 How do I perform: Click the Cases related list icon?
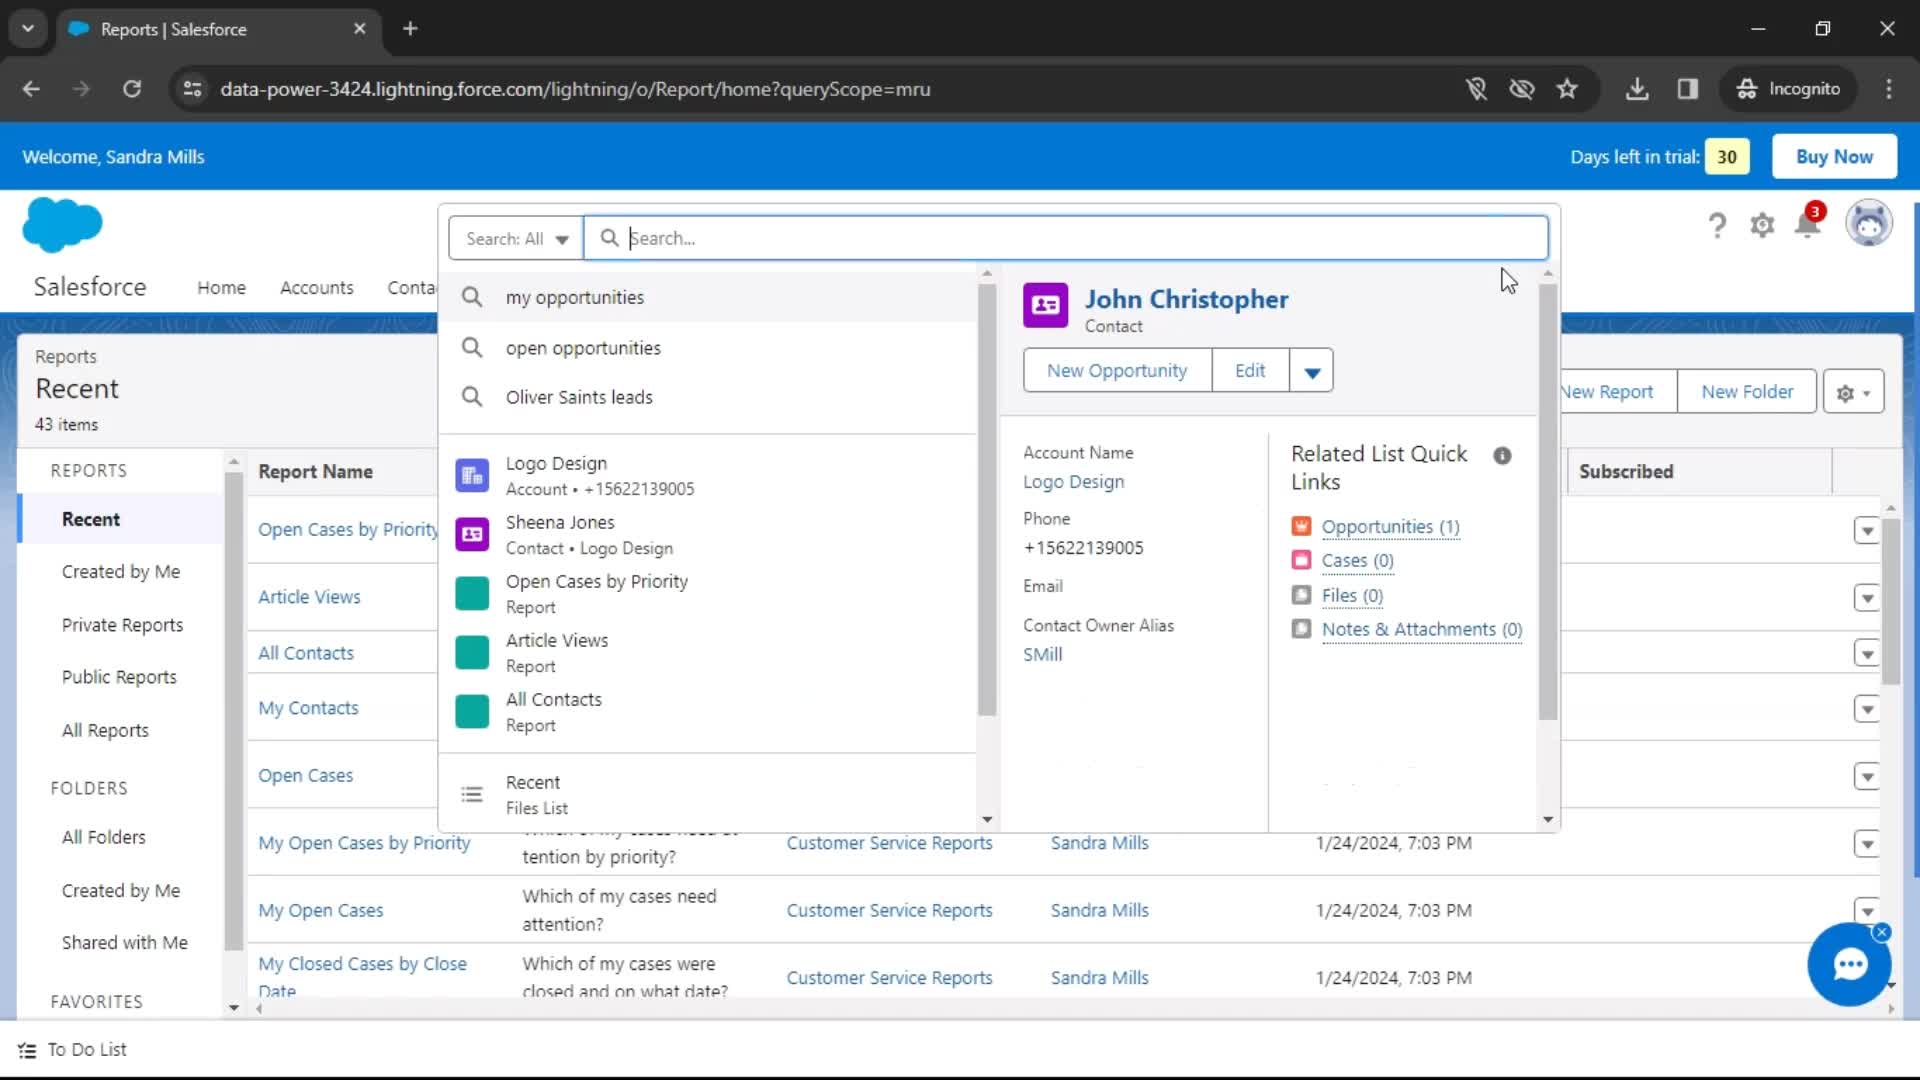click(1301, 560)
